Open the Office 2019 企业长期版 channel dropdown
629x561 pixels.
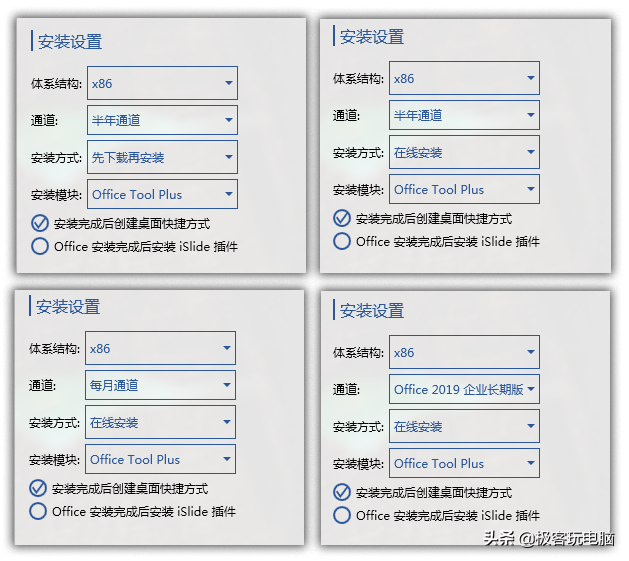pyautogui.click(x=464, y=389)
